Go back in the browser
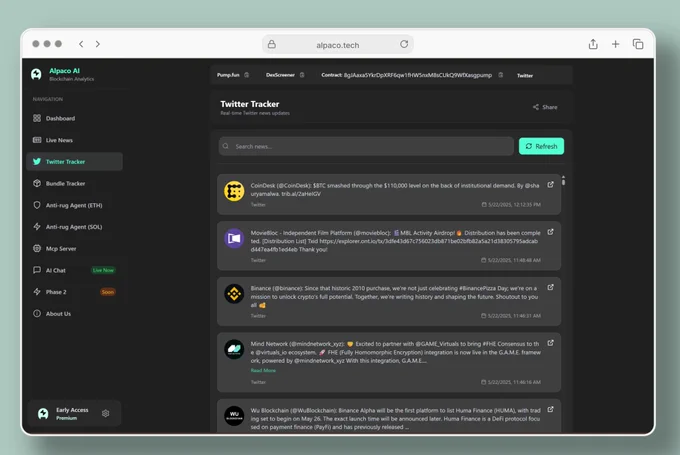Screen dimensions: 680x455 (x=81, y=44)
